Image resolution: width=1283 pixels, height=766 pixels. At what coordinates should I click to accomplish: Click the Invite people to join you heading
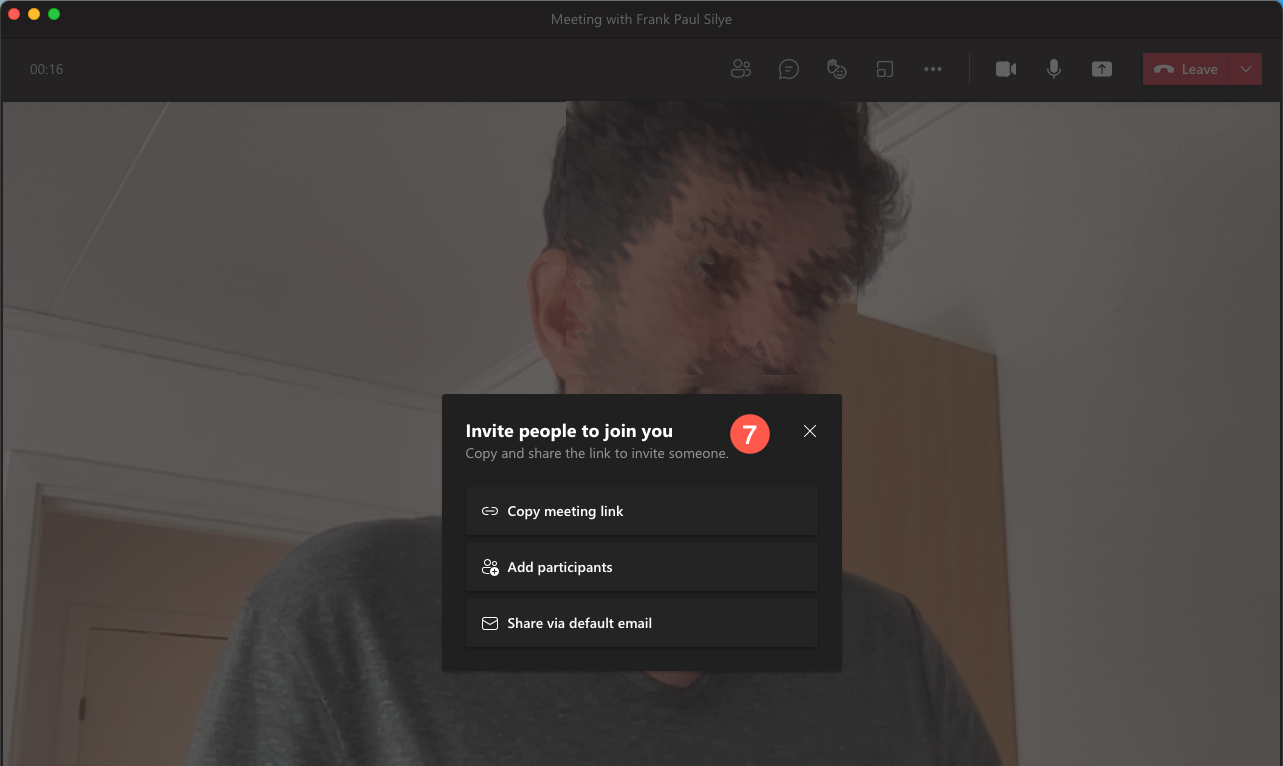click(569, 431)
